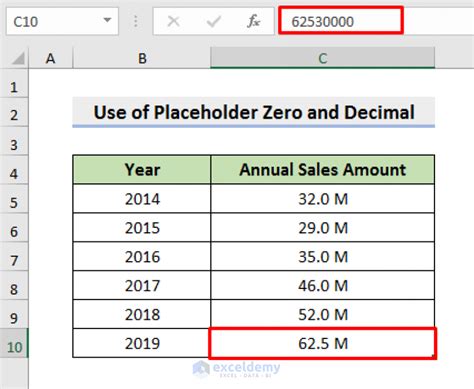This screenshot has width=474, height=389.
Task: Click the Cancel (X) formula bar icon
Action: point(173,22)
